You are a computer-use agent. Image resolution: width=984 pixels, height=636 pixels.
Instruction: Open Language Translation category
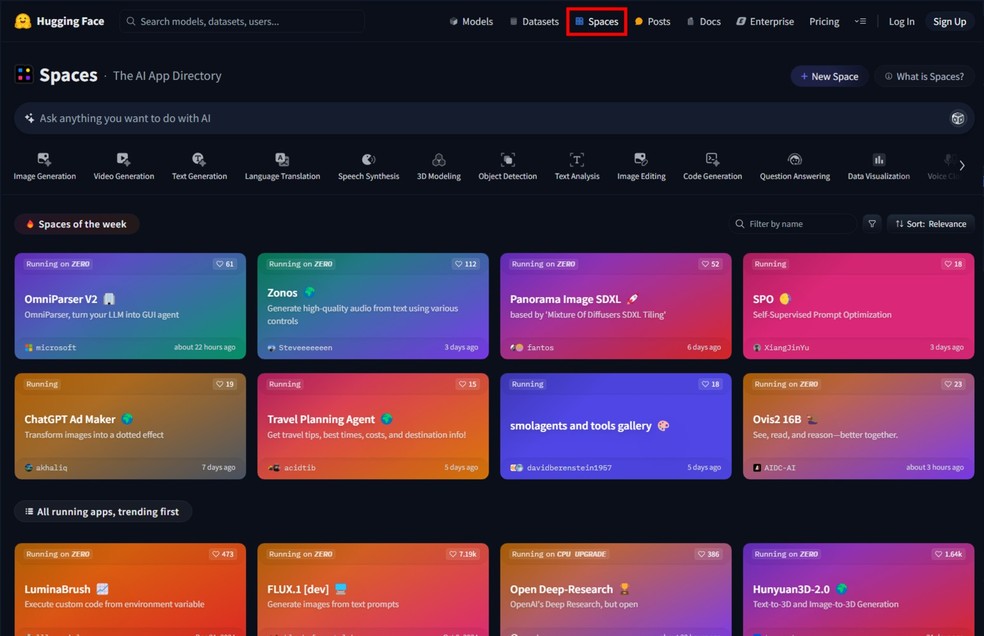pos(282,166)
